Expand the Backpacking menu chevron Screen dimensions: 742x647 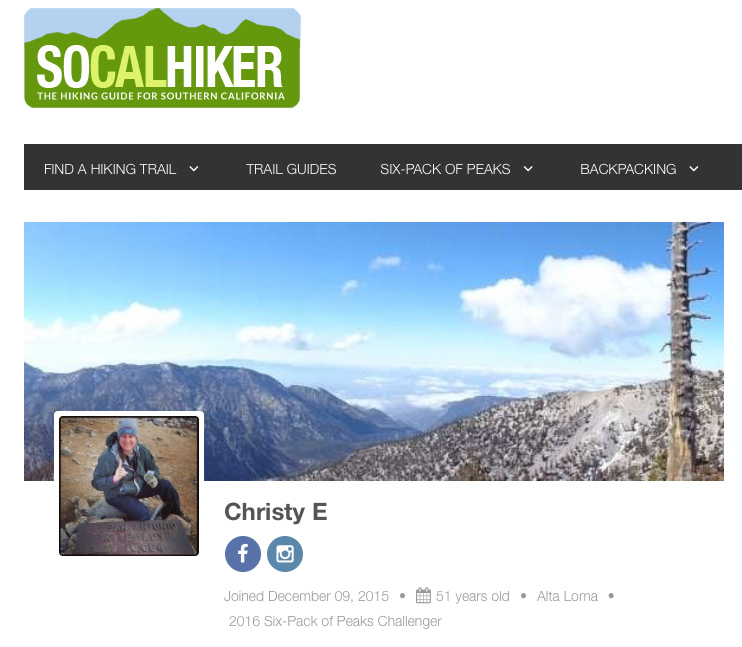(x=694, y=168)
